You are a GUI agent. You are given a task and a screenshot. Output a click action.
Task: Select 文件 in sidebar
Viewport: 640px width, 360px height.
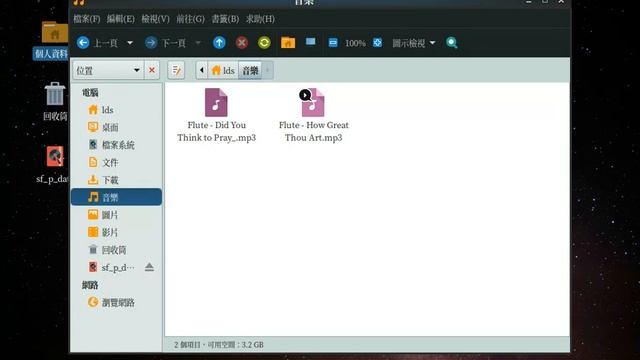116,162
